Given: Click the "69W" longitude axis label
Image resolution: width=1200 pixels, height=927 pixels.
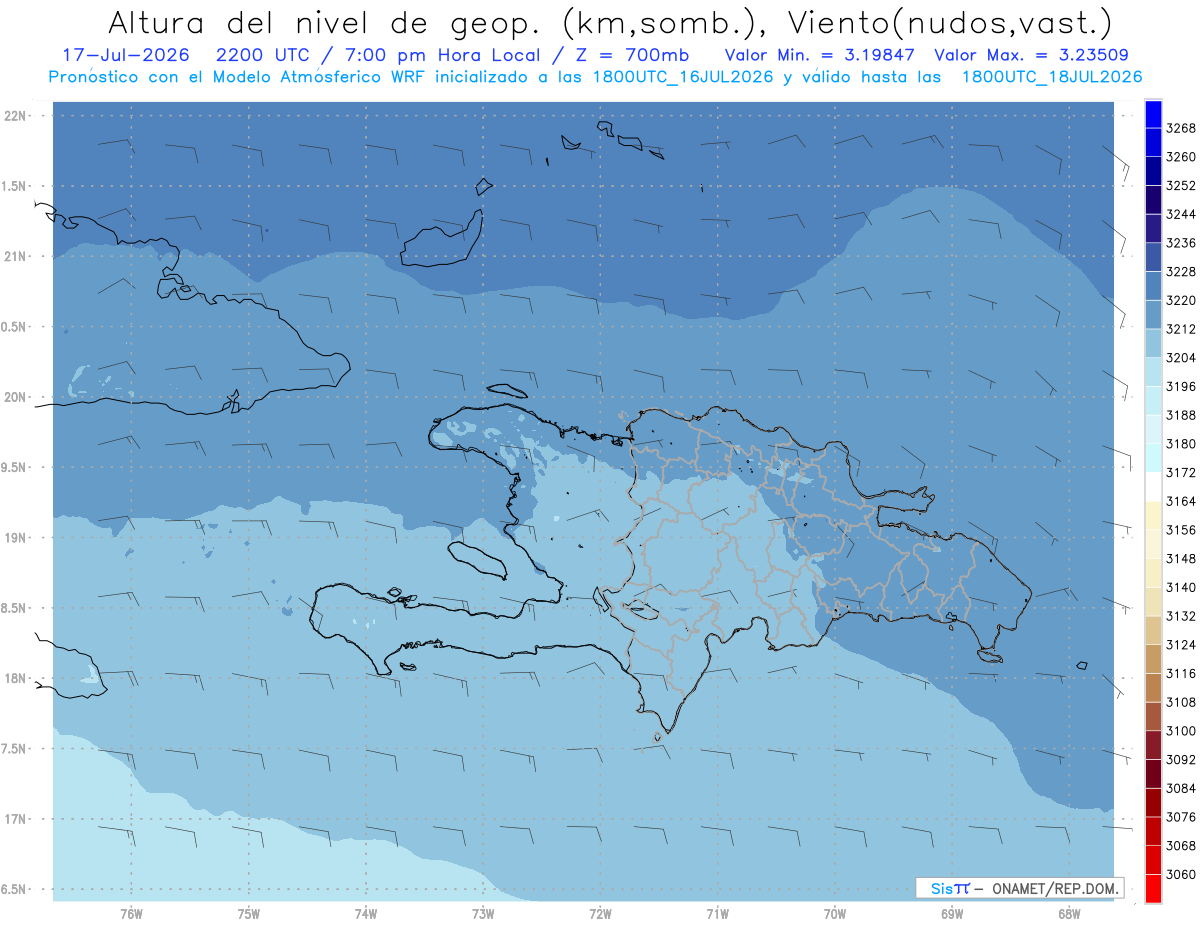Looking at the screenshot, I should (952, 913).
